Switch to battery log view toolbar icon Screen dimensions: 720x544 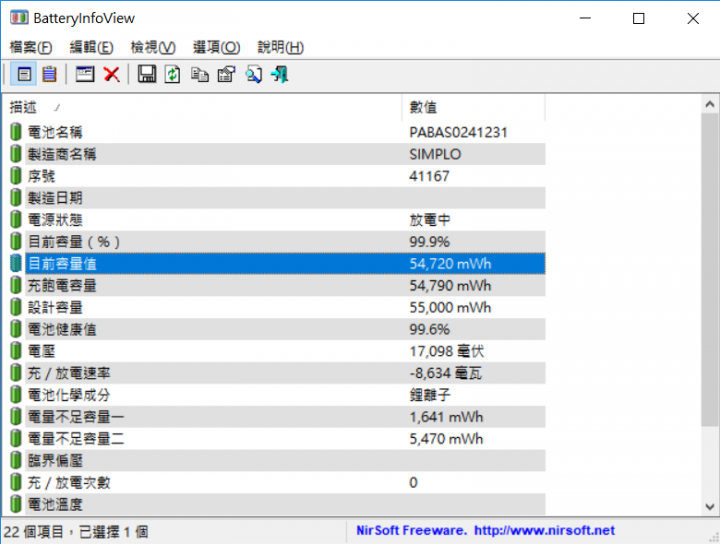click(x=49, y=74)
